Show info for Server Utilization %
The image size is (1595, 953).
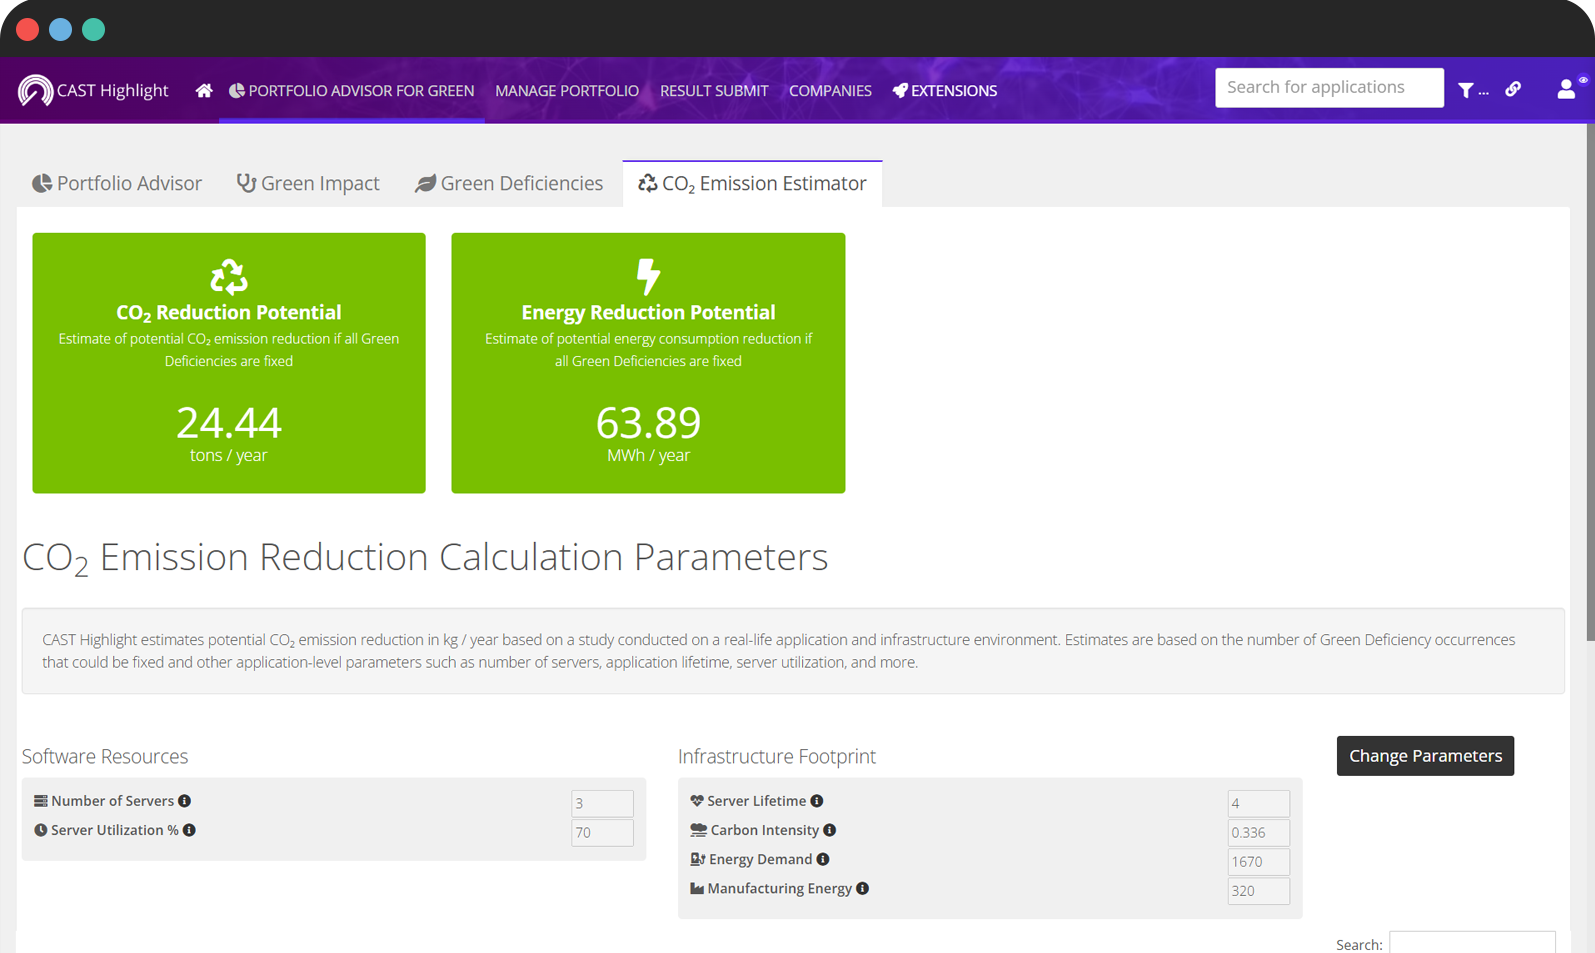189,830
